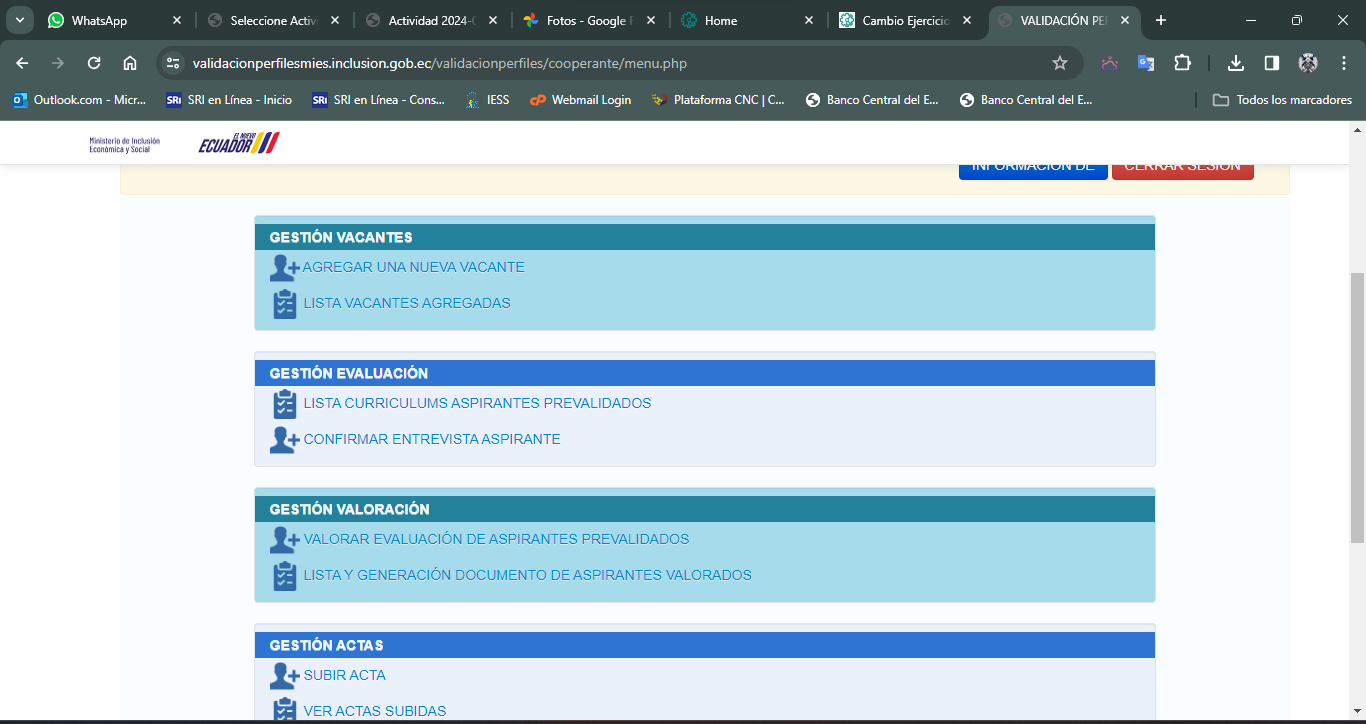This screenshot has width=1366, height=724.
Task: Open the Chrome downloads icon
Action: pos(1236,63)
